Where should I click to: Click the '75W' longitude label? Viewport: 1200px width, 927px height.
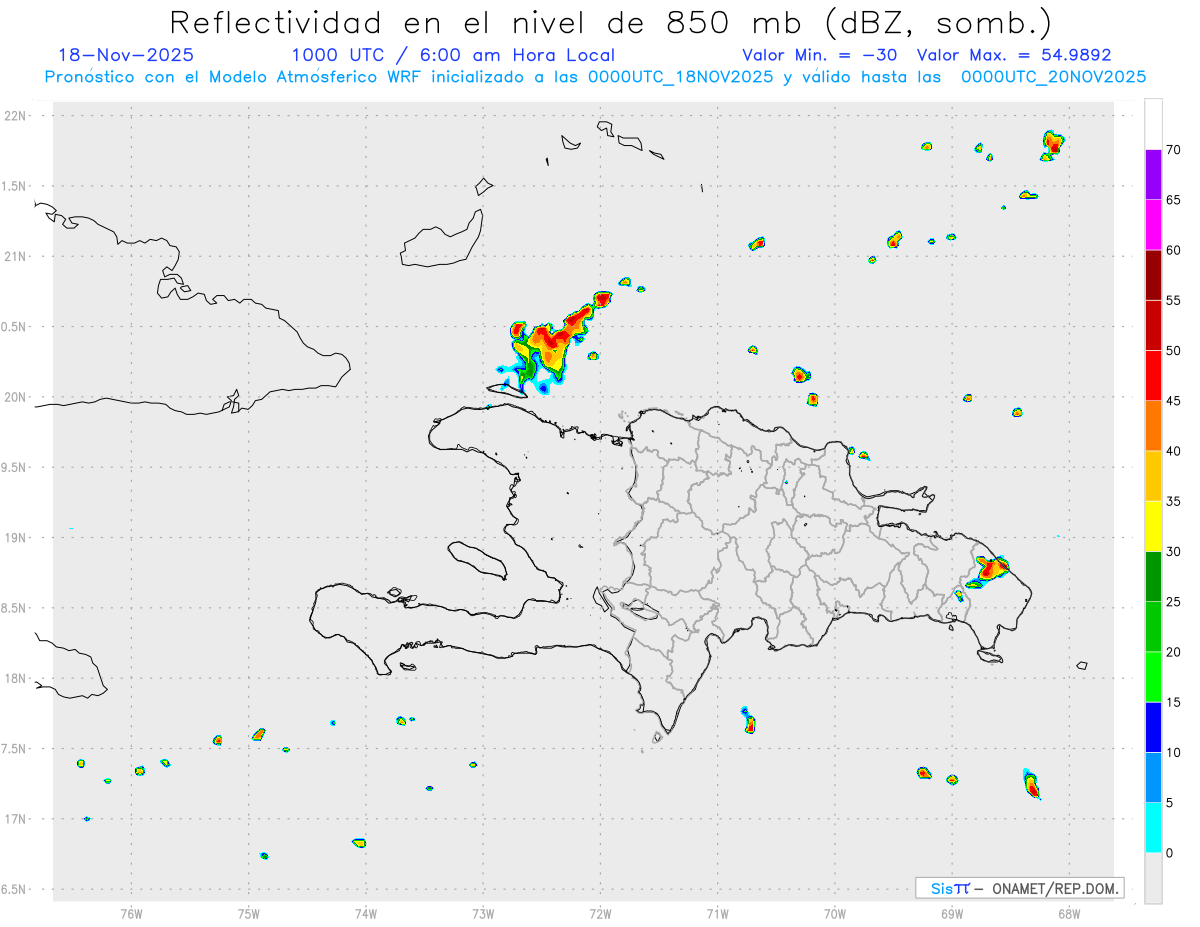click(x=249, y=914)
